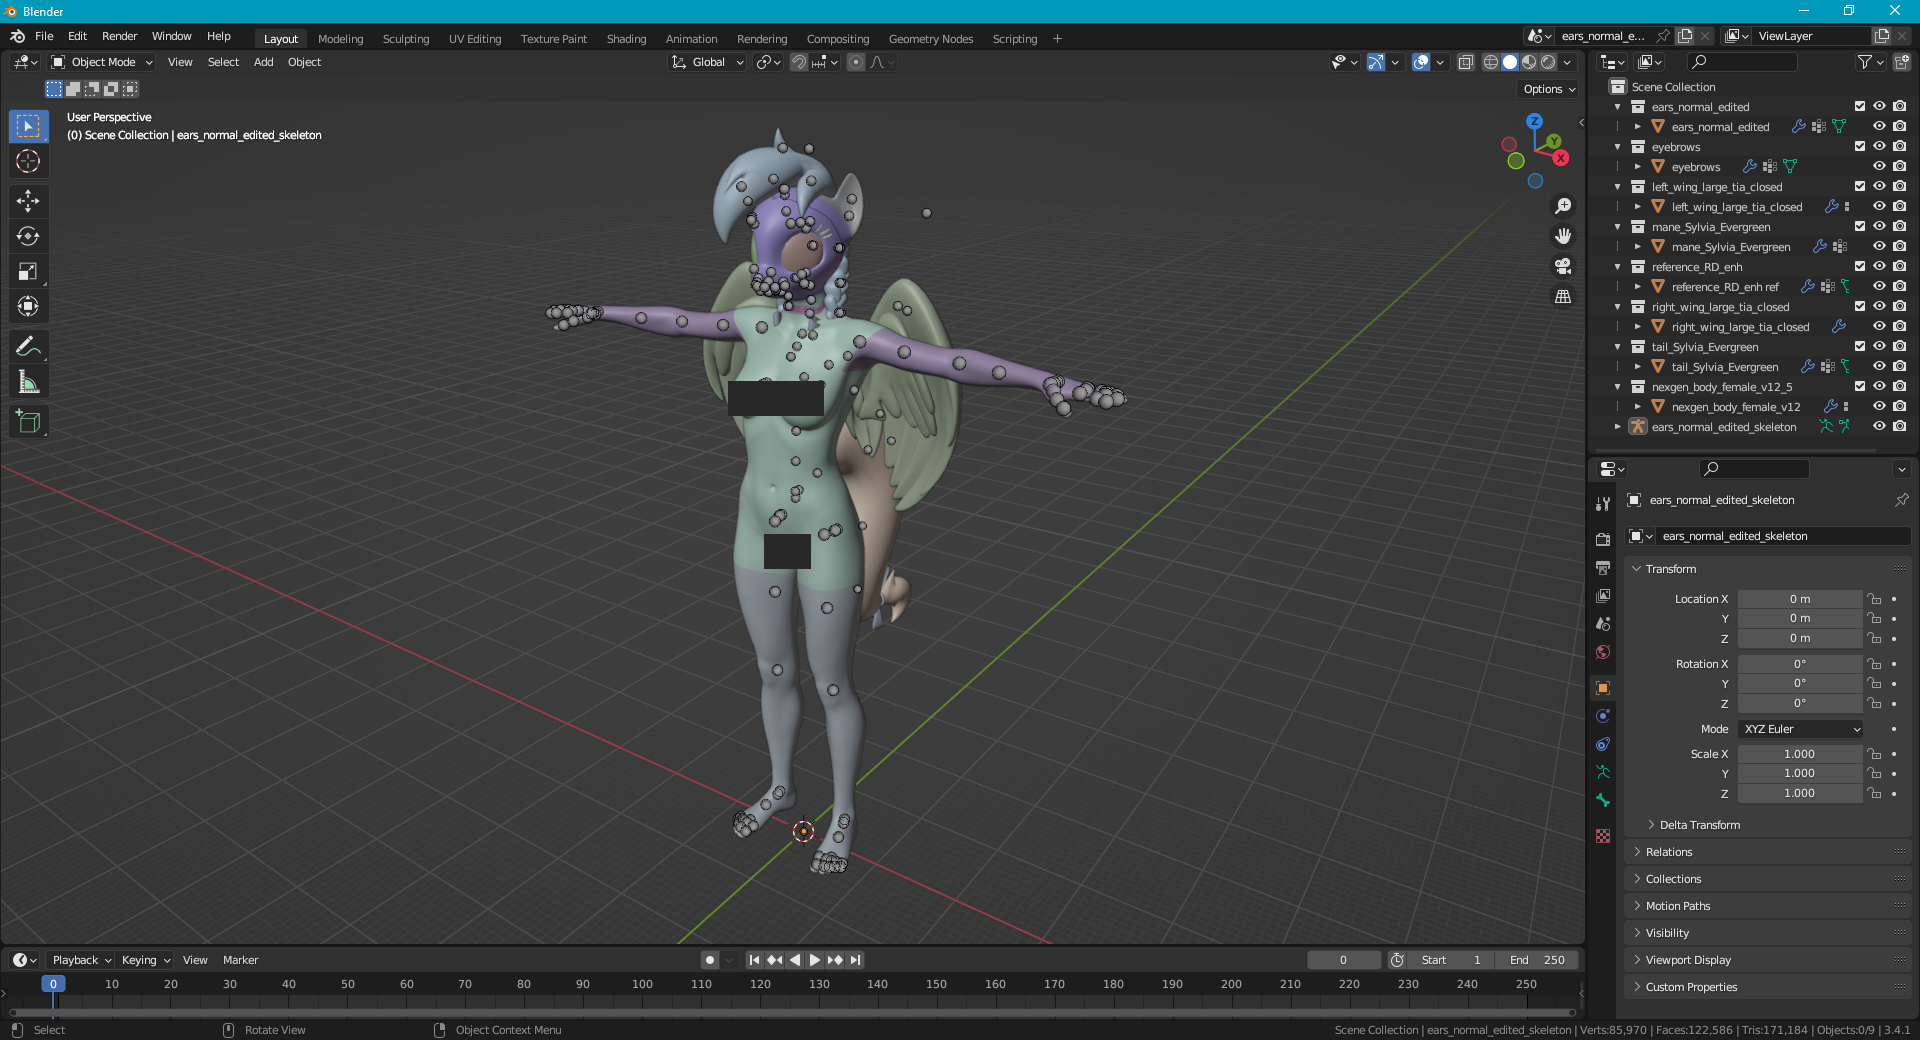Select the Move tool
Screen dimensions: 1920x1040
(28, 201)
